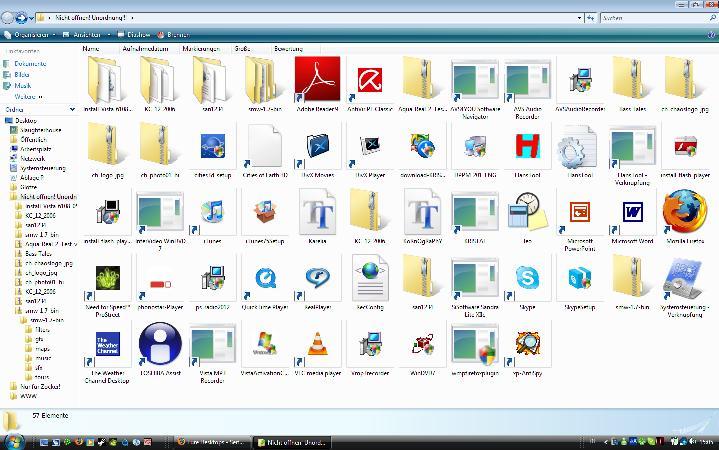
Task: Collapse the Ordner folders pane
Action: [72, 110]
